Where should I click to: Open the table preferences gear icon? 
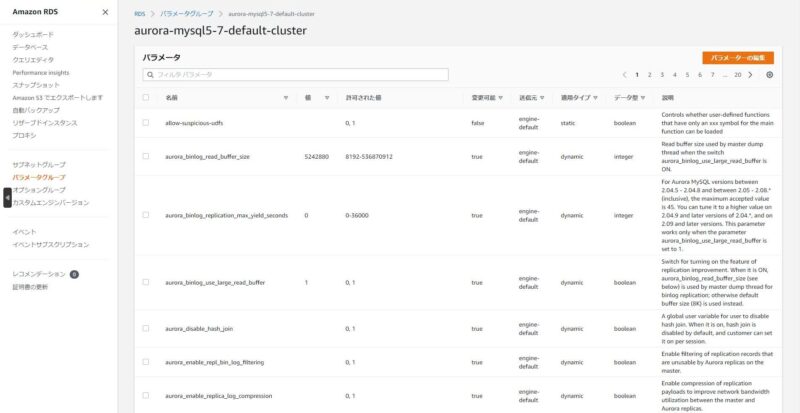769,75
